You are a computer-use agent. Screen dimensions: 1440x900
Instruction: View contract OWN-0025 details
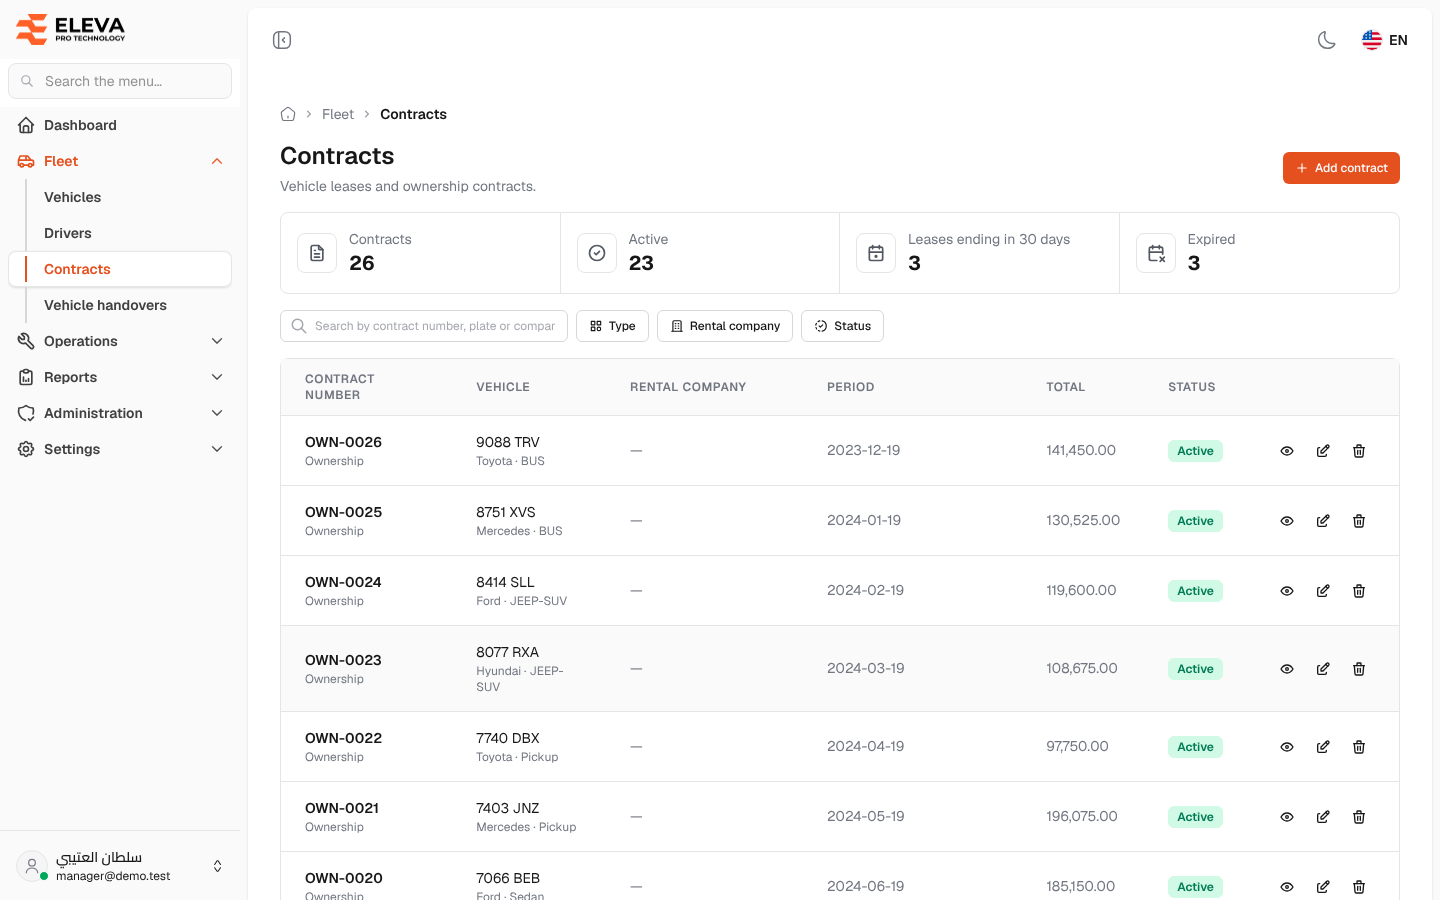point(1287,521)
